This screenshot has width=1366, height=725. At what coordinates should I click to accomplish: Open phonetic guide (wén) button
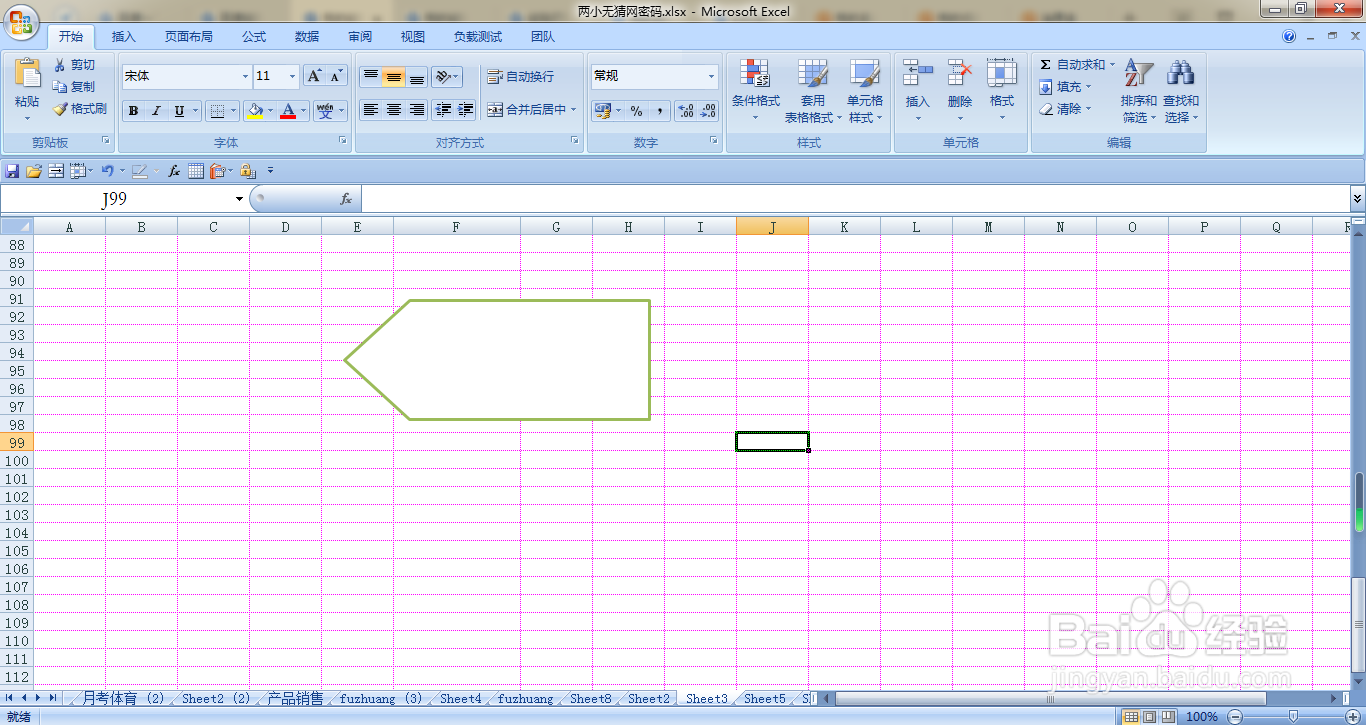[x=325, y=111]
